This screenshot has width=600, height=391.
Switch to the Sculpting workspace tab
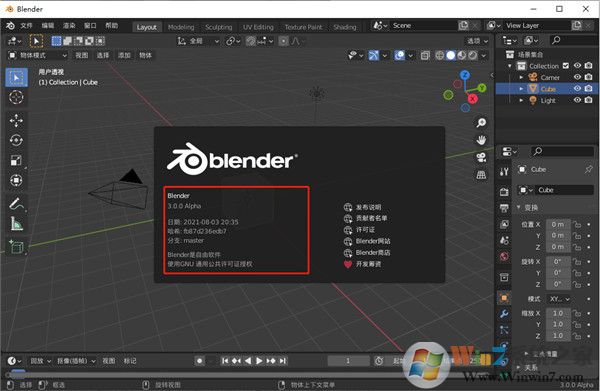(x=218, y=27)
